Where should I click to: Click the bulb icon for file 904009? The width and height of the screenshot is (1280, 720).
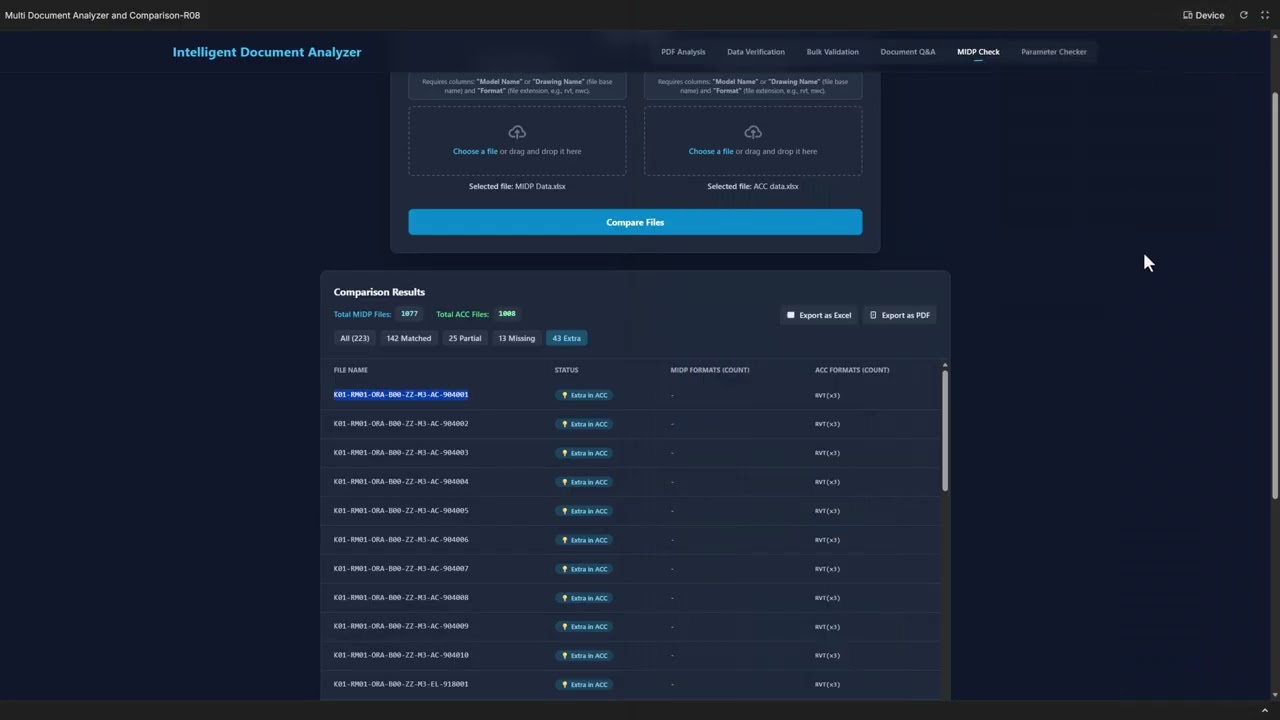pyautogui.click(x=565, y=627)
